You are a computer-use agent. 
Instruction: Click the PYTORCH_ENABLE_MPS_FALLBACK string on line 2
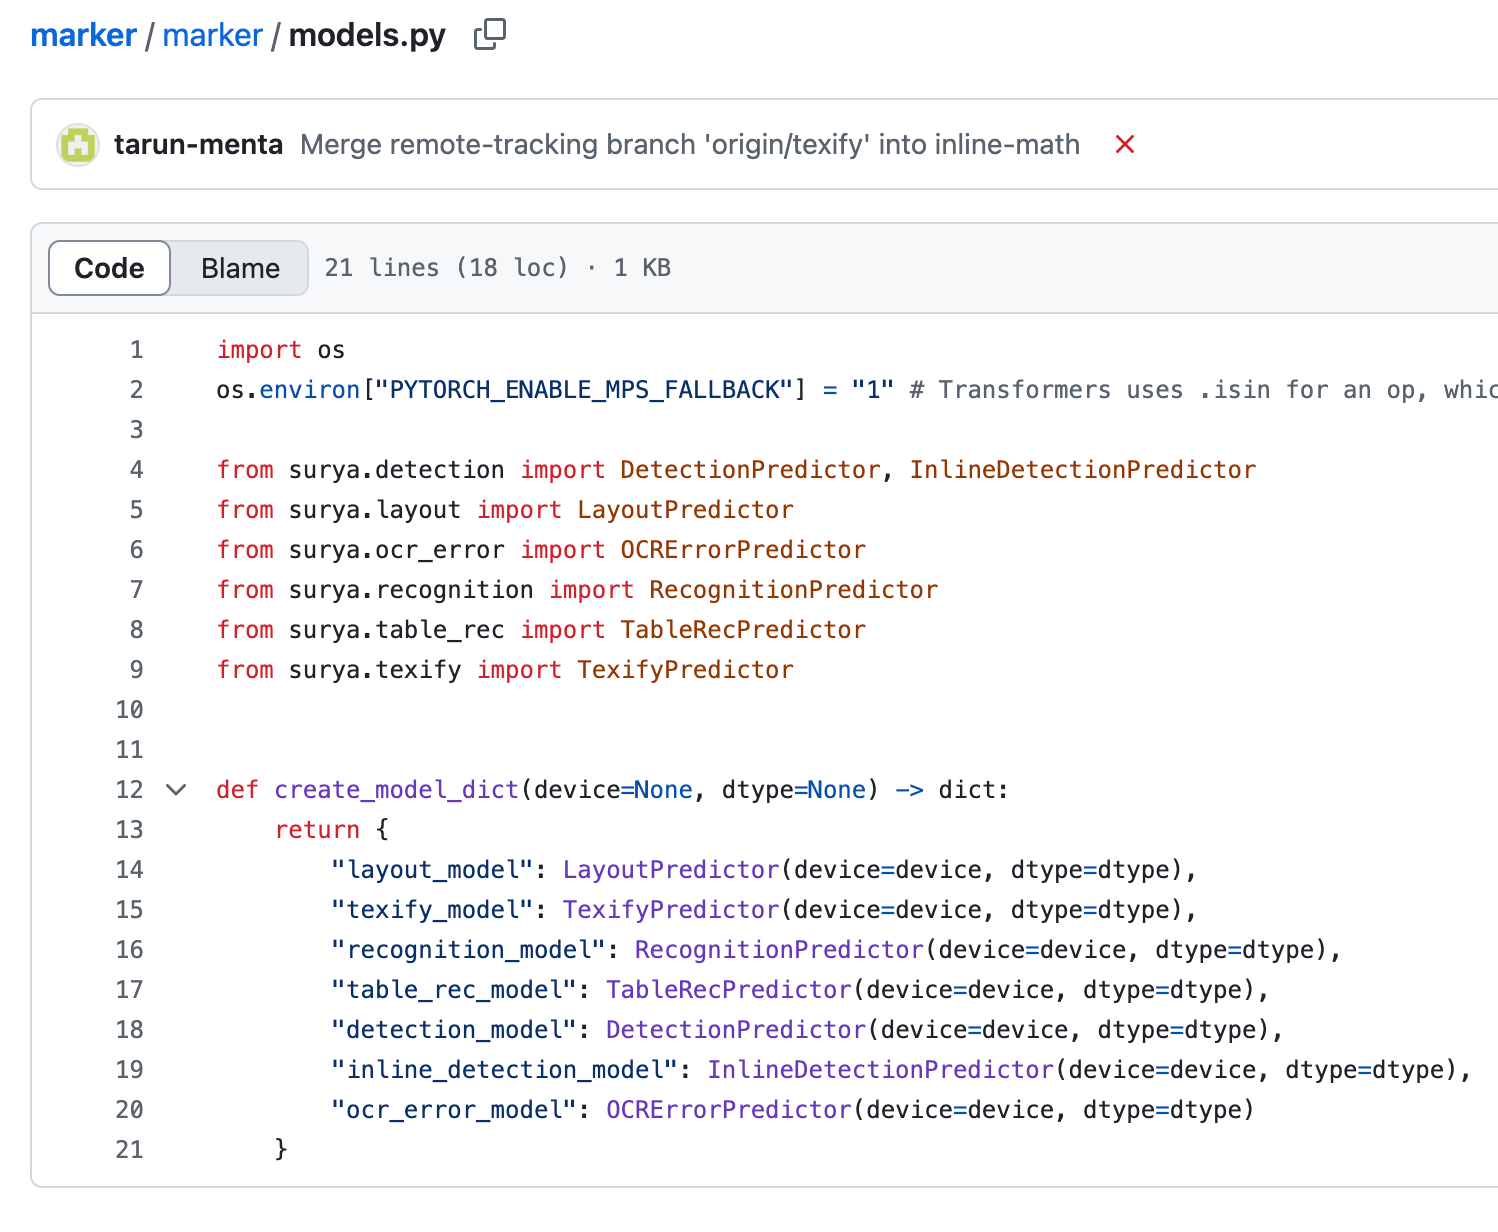pyautogui.click(x=584, y=390)
